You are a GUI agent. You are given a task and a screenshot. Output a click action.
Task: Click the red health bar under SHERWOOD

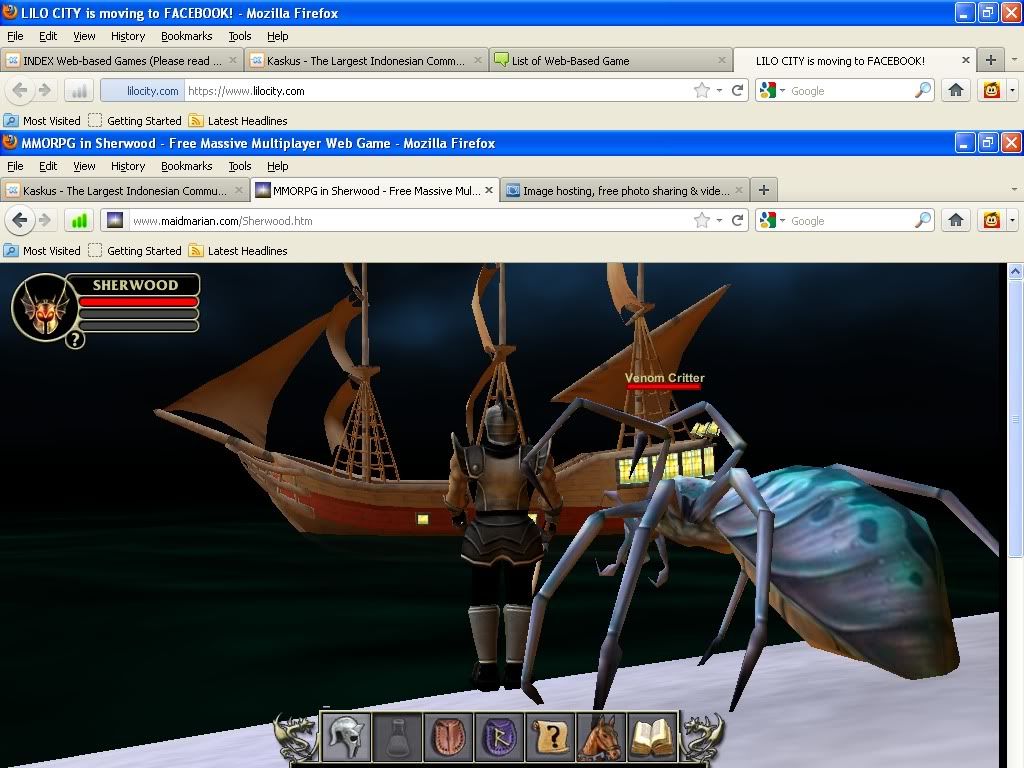coord(138,302)
